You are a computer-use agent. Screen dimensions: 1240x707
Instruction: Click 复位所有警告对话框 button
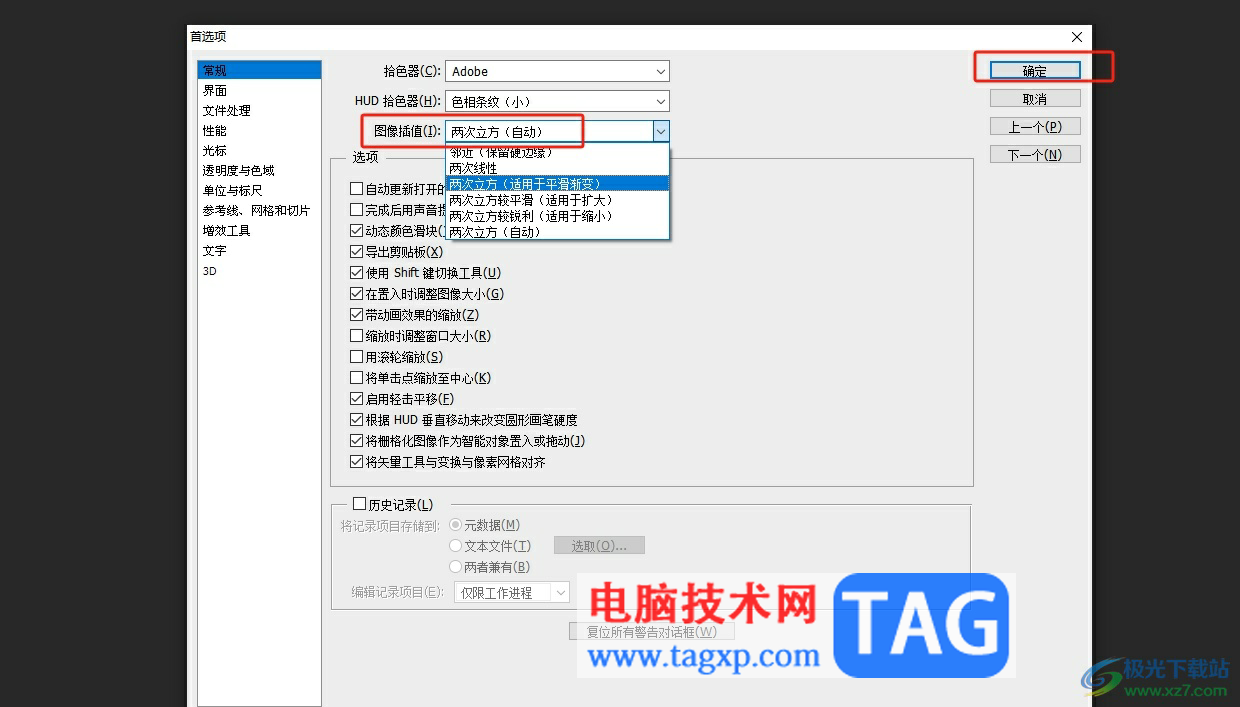pos(652,632)
